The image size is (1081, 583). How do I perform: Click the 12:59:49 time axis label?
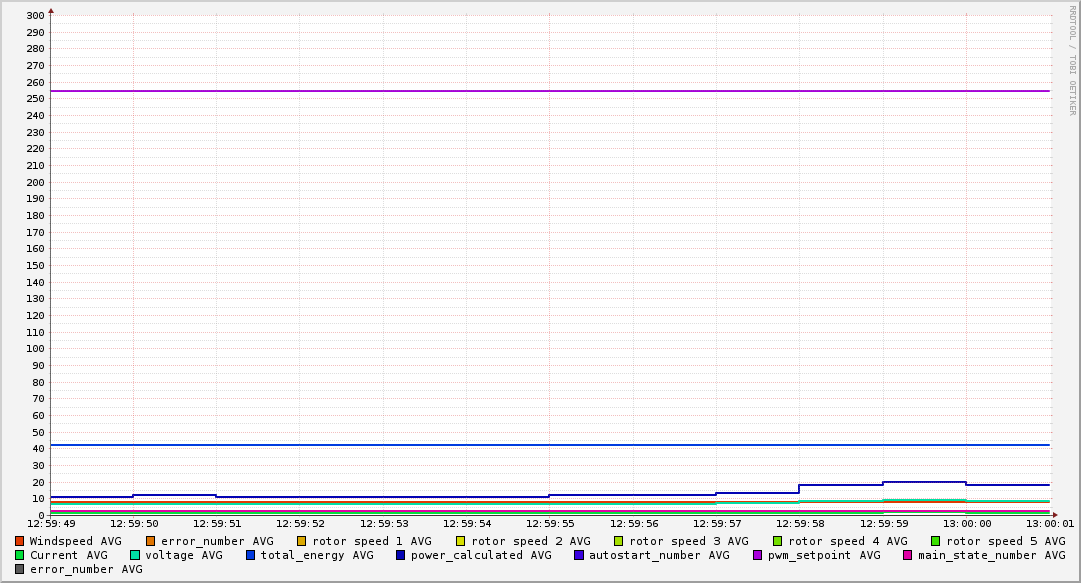point(51,523)
